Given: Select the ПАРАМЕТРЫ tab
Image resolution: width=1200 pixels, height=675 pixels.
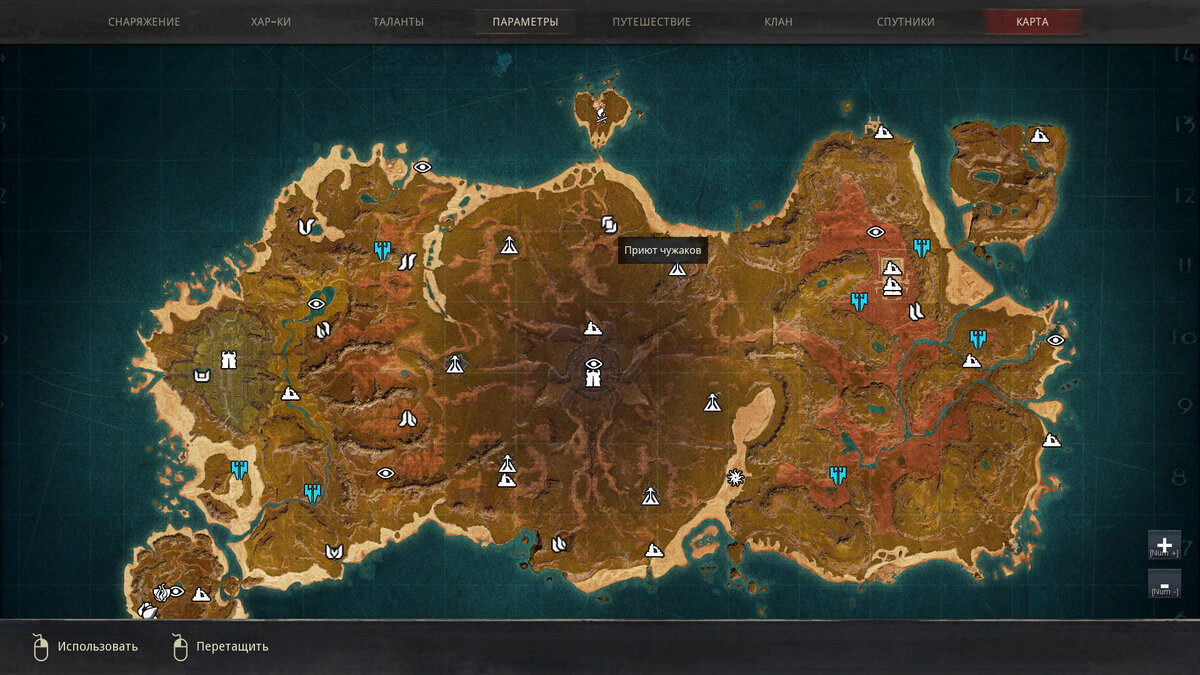Looking at the screenshot, I should [x=525, y=21].
